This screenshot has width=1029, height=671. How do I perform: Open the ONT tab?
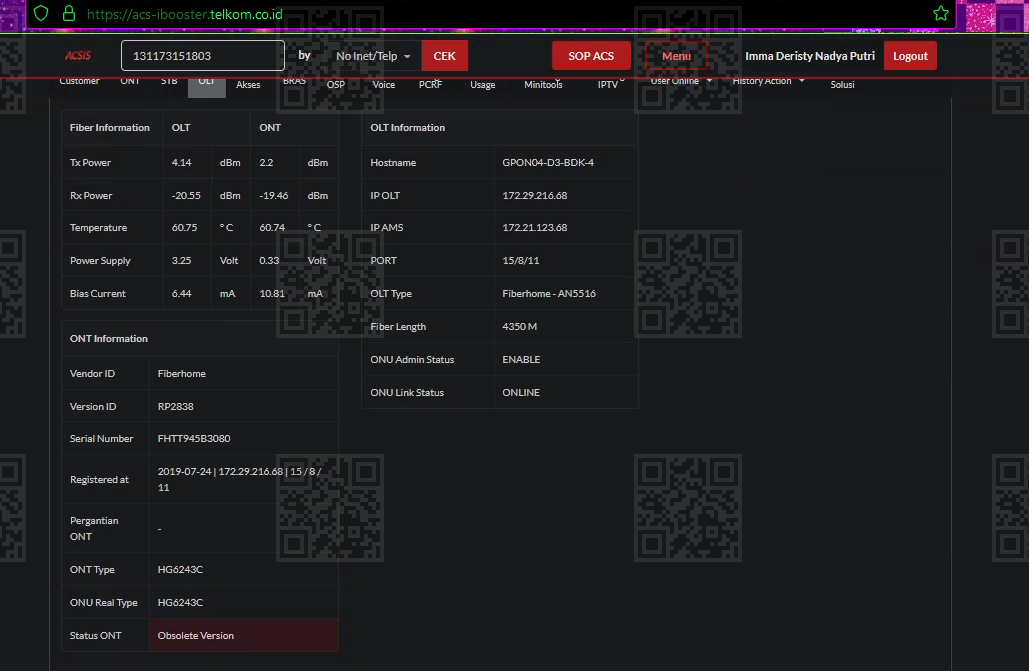pyautogui.click(x=130, y=82)
